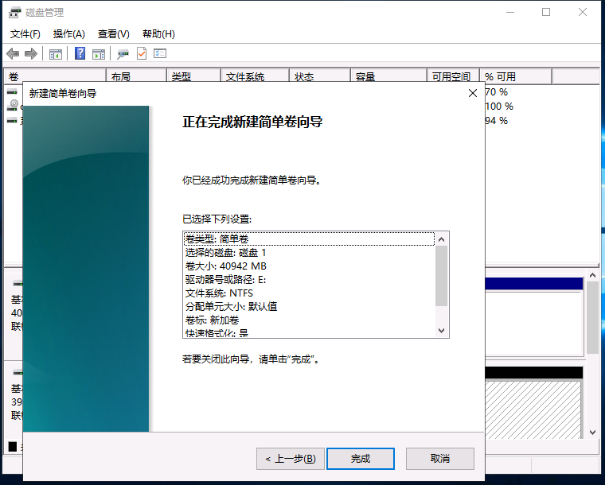This screenshot has height=486, width=605.
Task: Click the hatched unallocated disk partition
Action: click(x=533, y=410)
